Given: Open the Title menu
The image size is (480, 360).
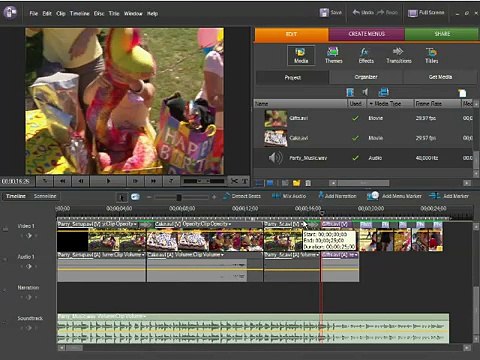Looking at the screenshot, I should tap(114, 14).
